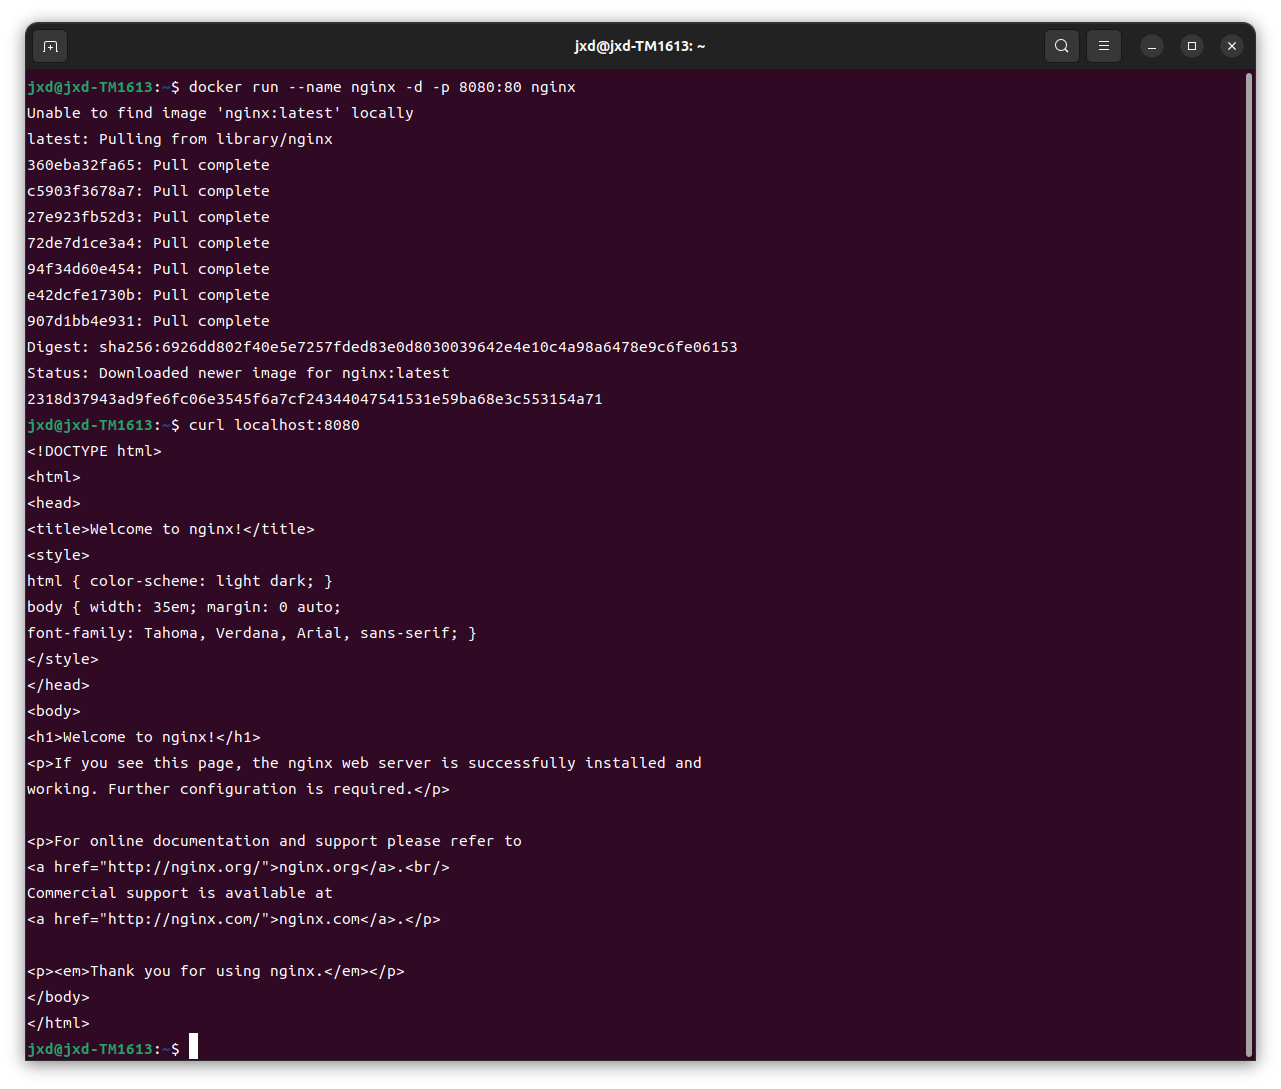
Task: Click the 27e923fb52d3 Pull complete line
Action: tap(148, 217)
